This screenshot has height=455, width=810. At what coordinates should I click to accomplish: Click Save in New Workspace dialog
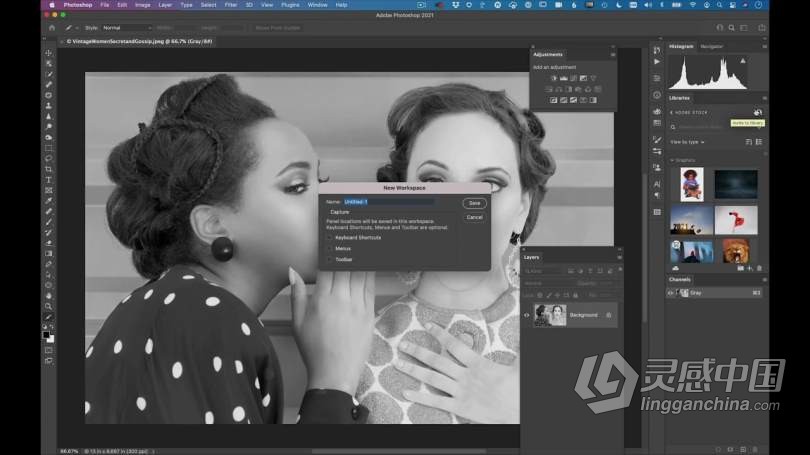pos(474,203)
